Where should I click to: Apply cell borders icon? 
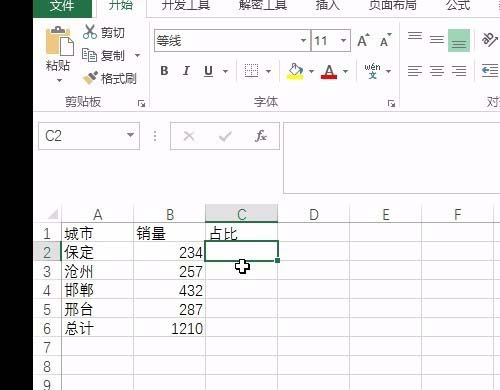click(251, 71)
